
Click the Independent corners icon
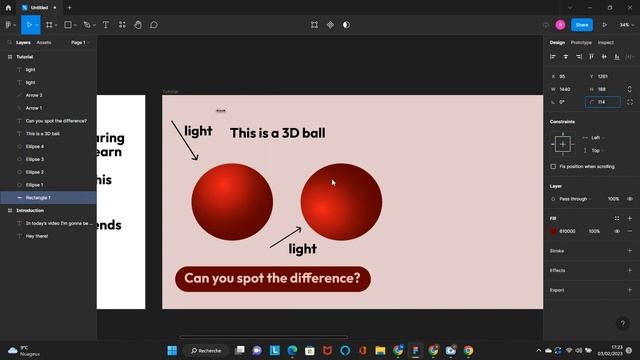[x=630, y=102]
